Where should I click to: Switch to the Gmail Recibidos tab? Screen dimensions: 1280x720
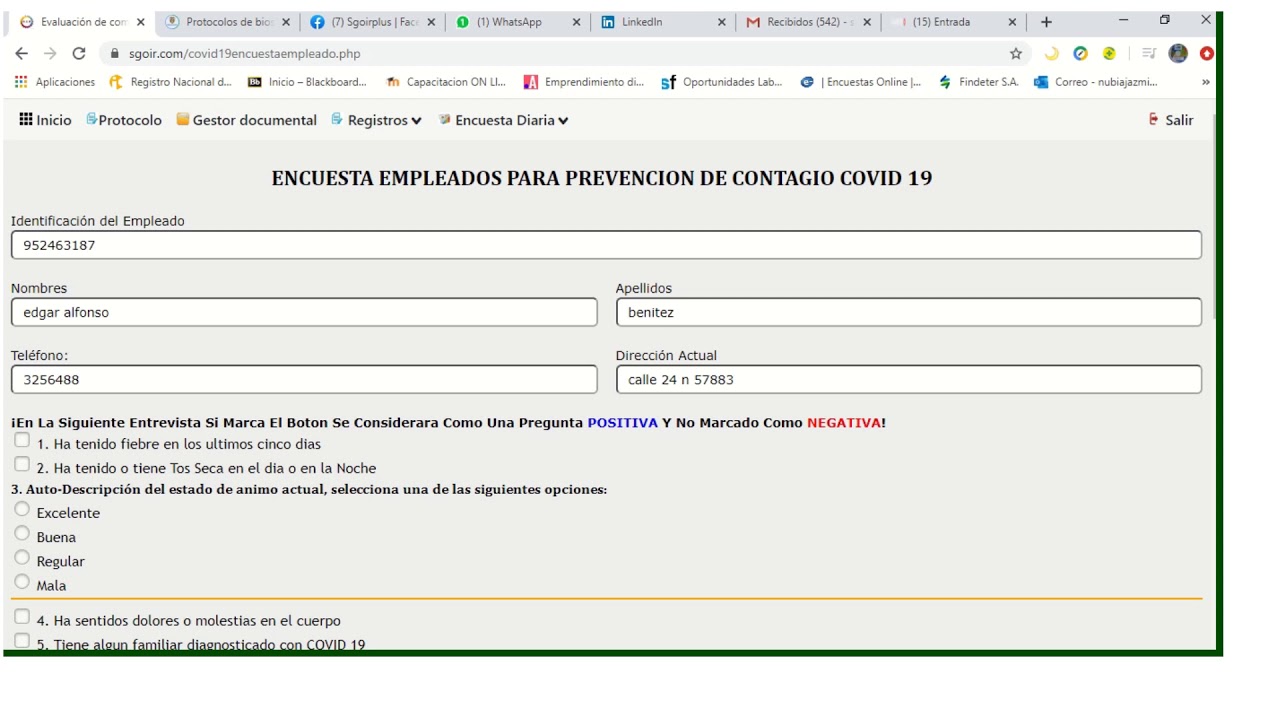point(807,22)
